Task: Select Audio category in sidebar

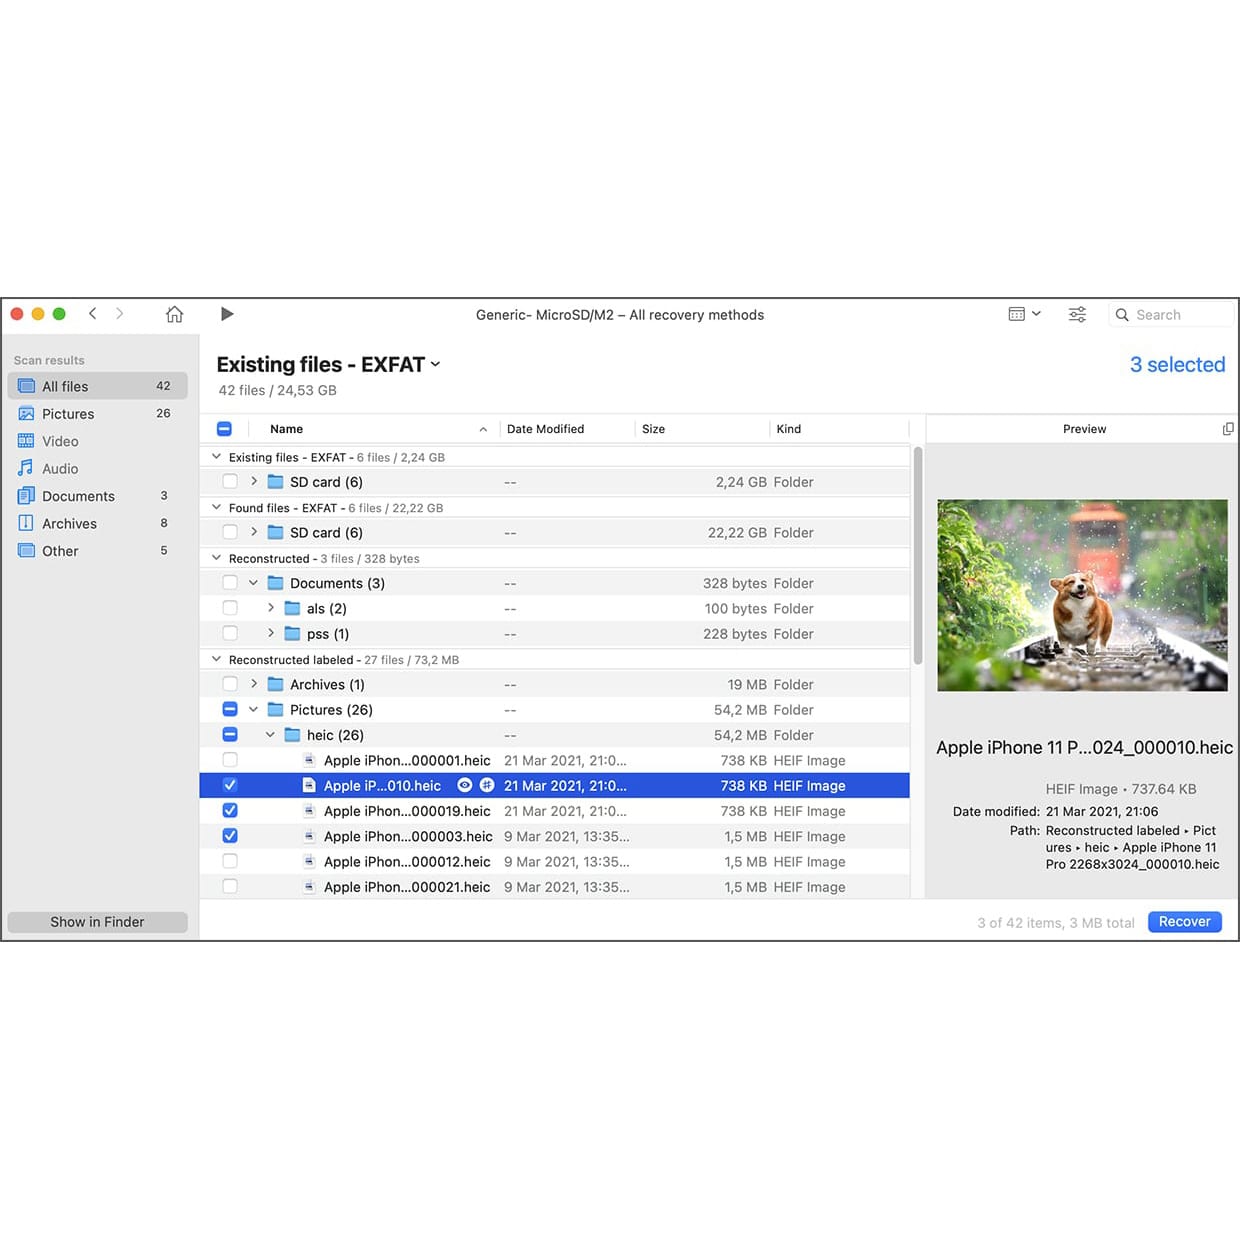Action: (97, 468)
